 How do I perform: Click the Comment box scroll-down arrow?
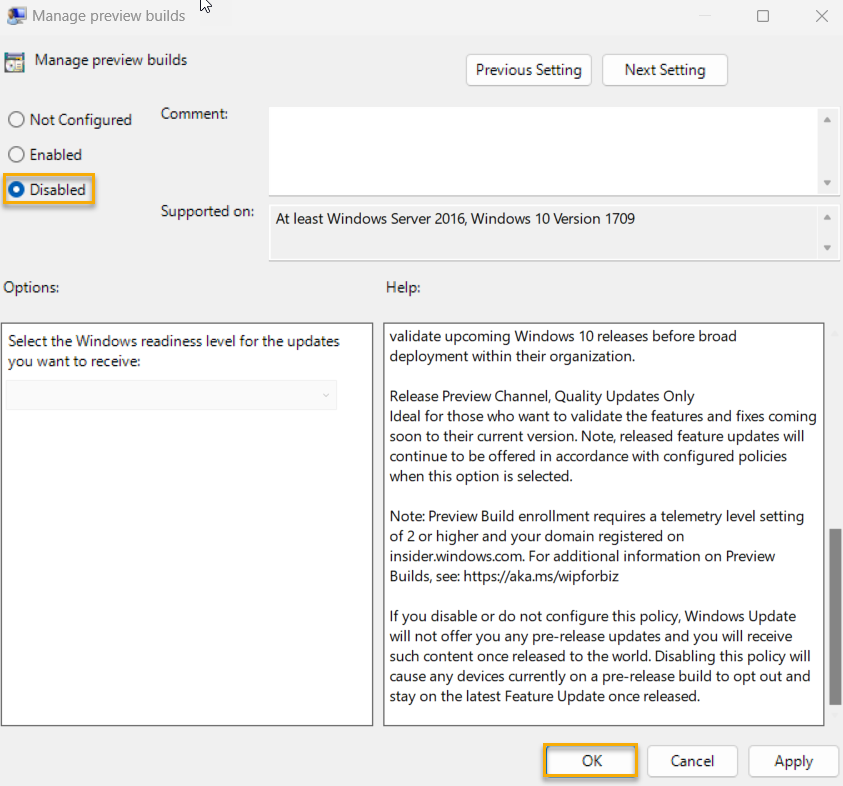(829, 180)
